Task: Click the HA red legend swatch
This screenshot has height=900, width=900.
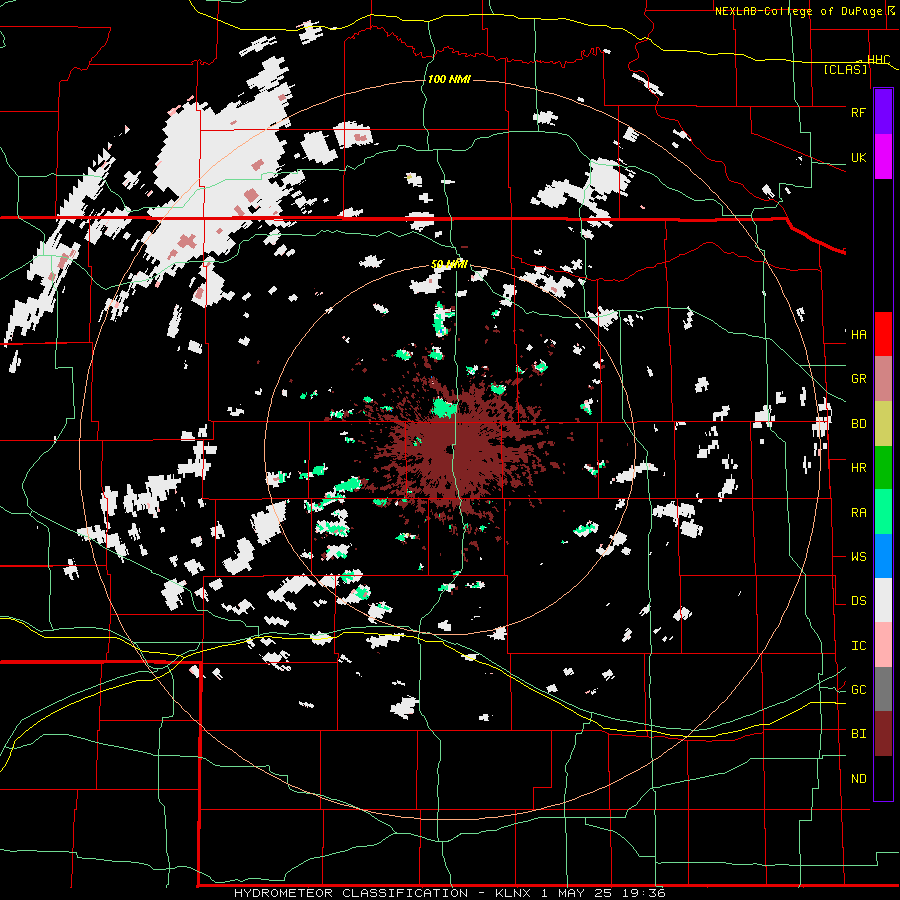Action: pyautogui.click(x=883, y=334)
